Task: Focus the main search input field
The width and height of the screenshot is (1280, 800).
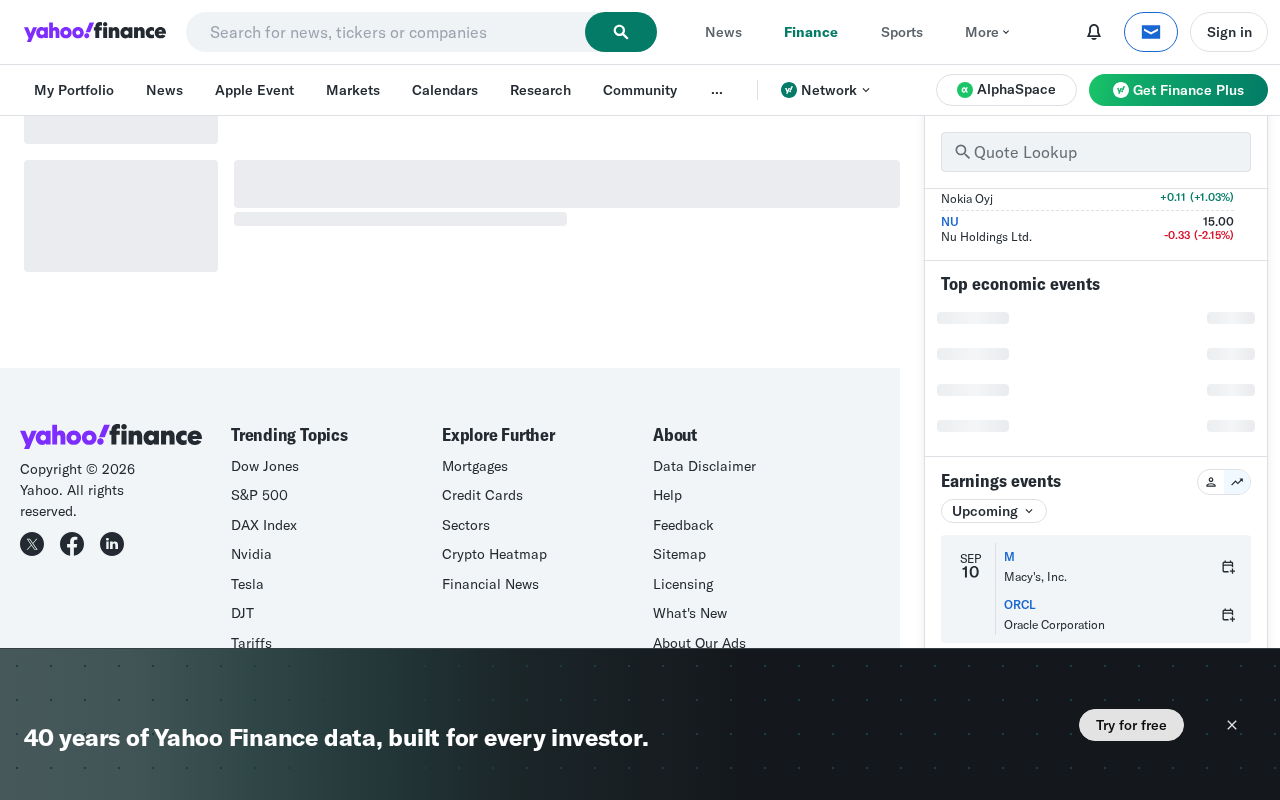Action: [386, 32]
